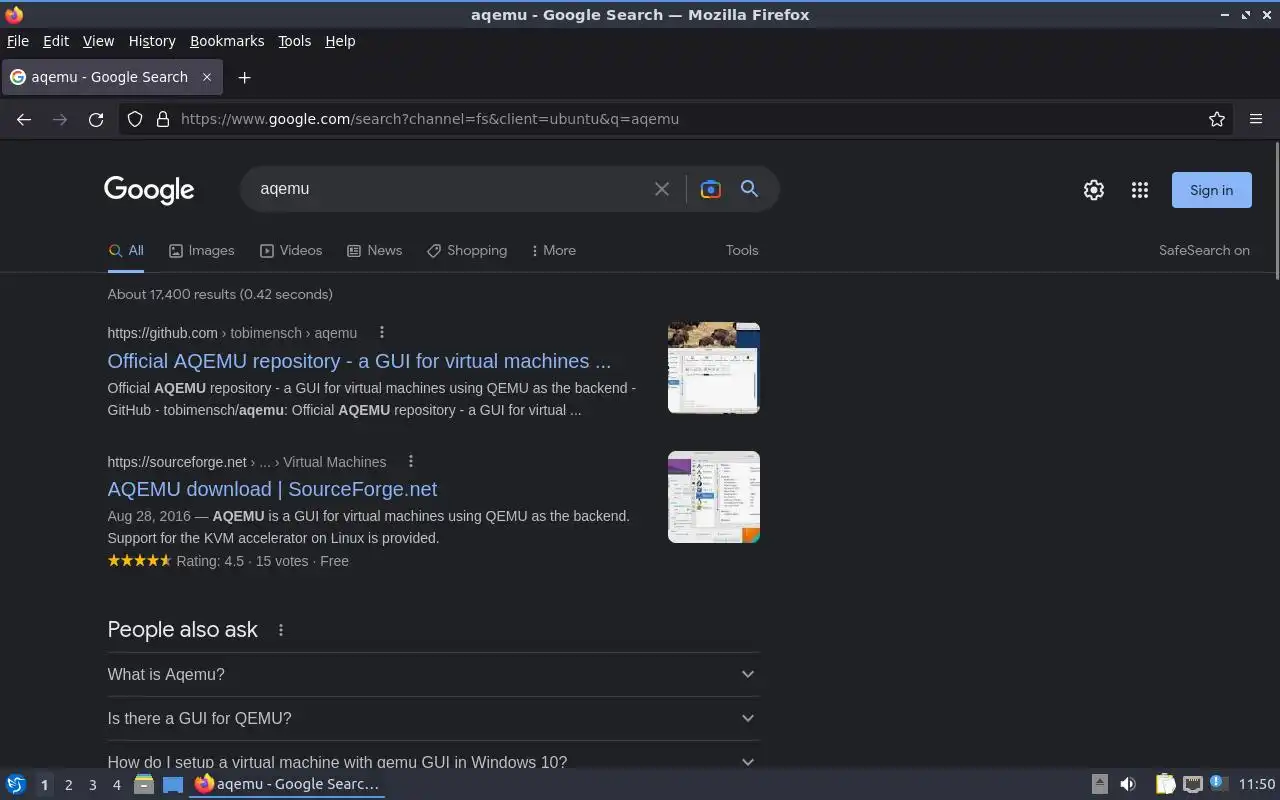Click the forward navigation arrow
The width and height of the screenshot is (1280, 800).
point(60,119)
